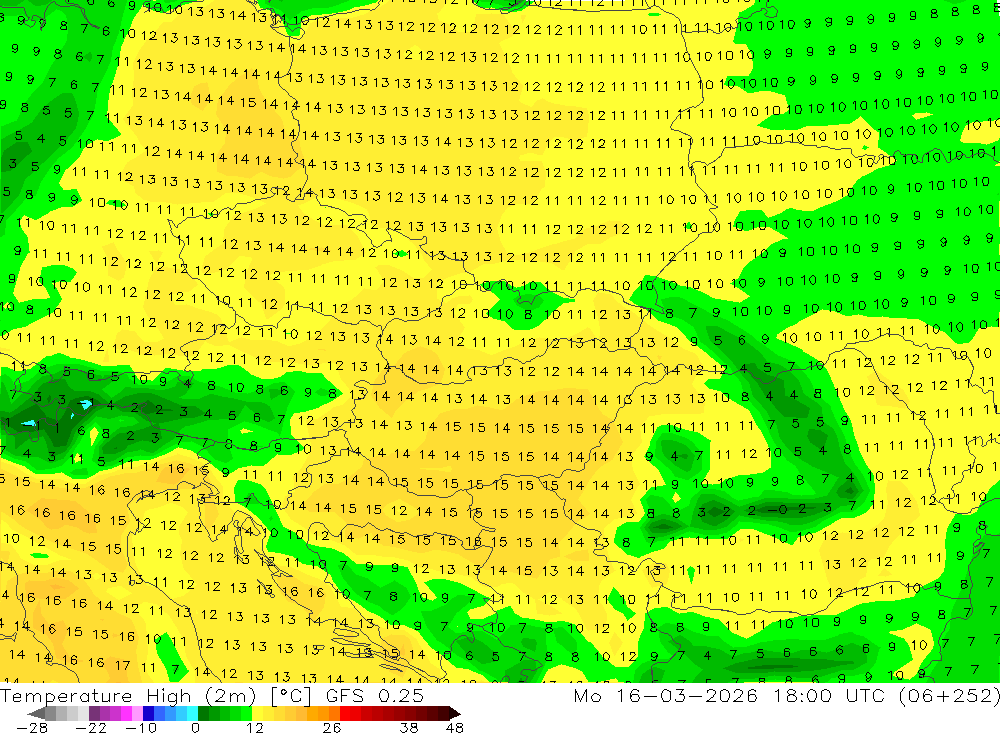Click the "-28" legend label
Viewport: 1000px width, 733px height.
pyautogui.click(x=32, y=728)
